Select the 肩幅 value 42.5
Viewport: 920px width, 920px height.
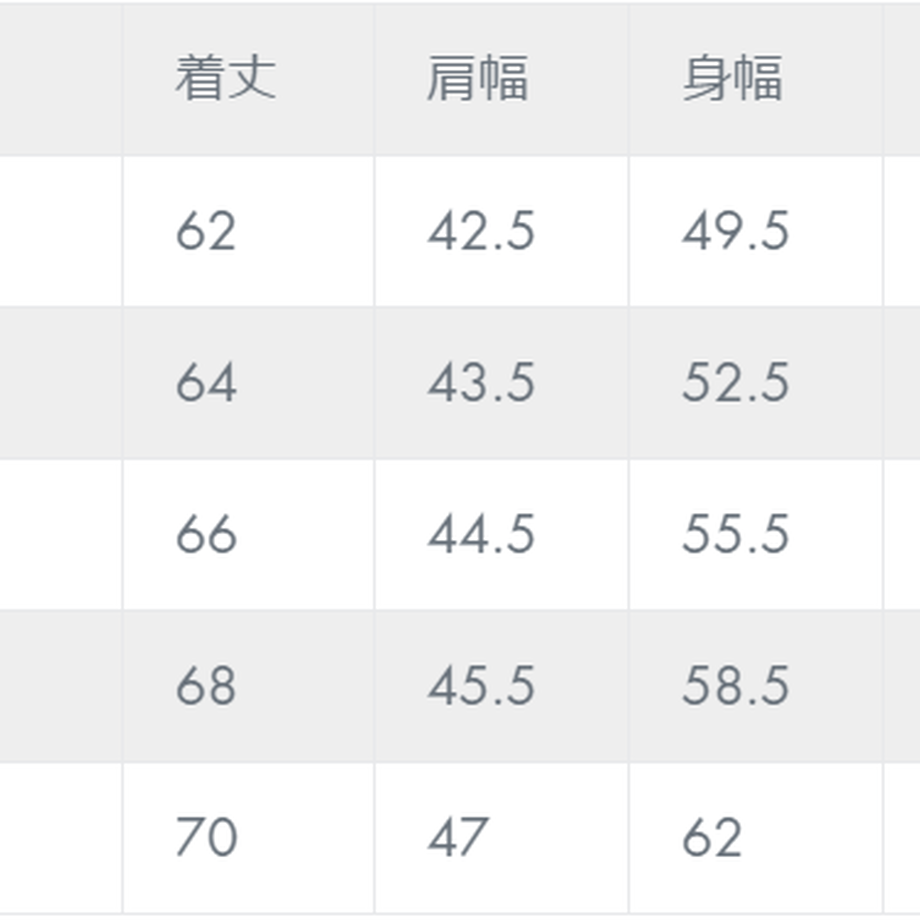[x=481, y=231]
